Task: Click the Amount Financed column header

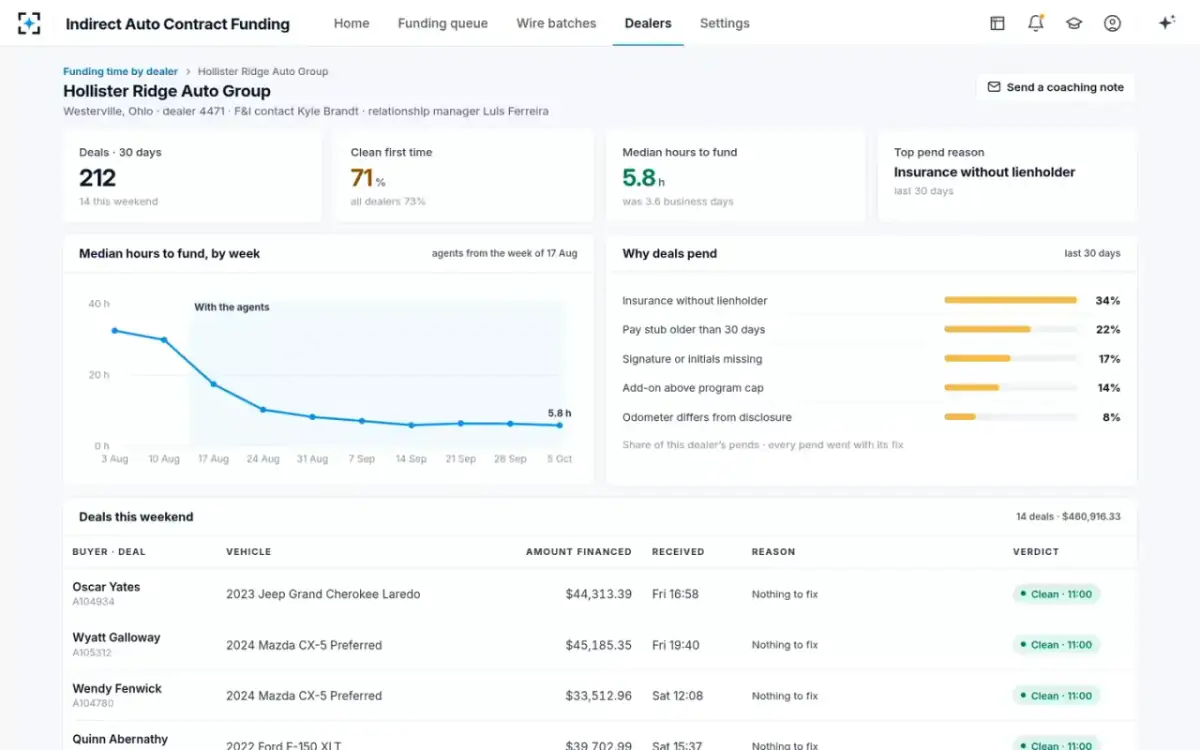Action: click(579, 551)
